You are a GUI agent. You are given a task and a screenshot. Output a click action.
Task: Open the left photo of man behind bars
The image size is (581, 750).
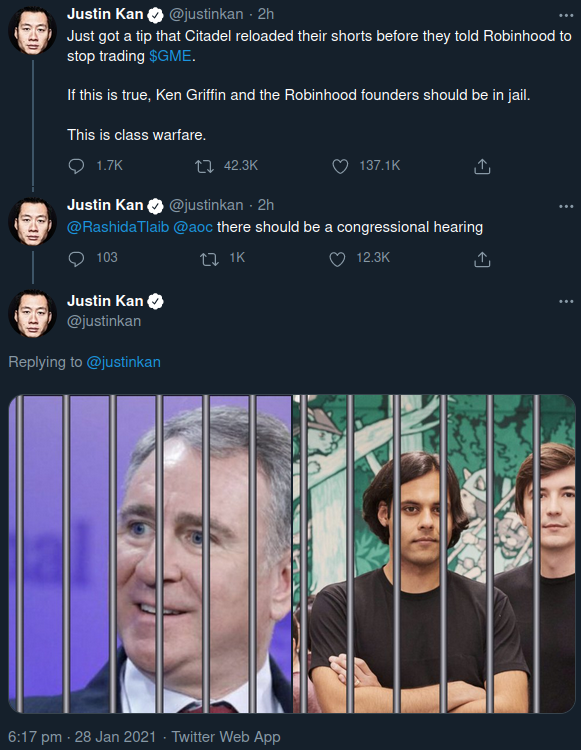[150, 553]
